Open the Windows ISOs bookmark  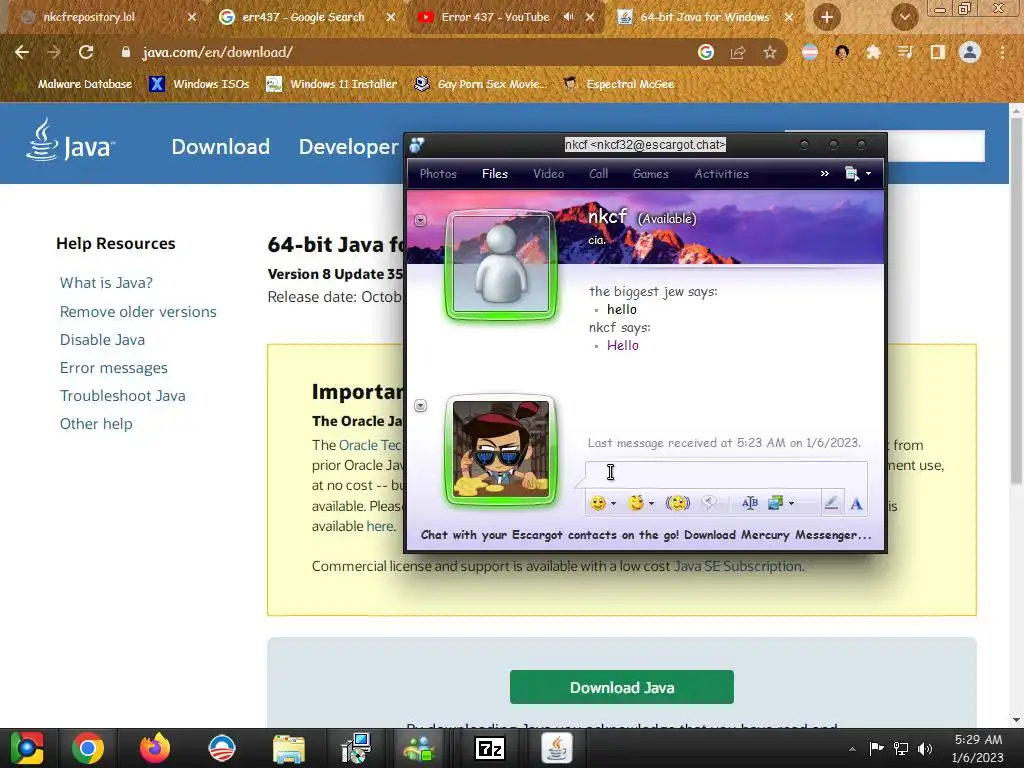click(200, 84)
